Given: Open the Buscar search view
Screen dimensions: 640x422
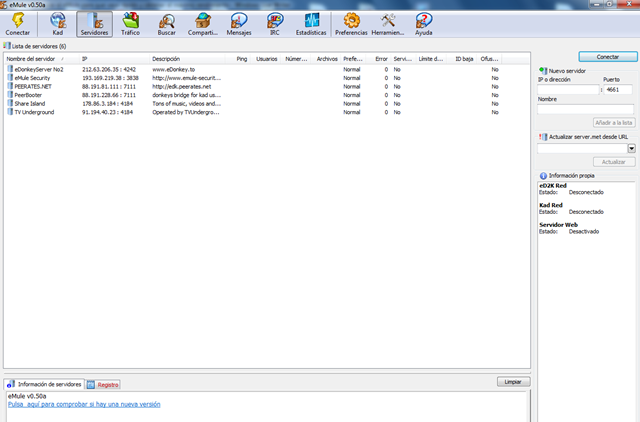Looking at the screenshot, I should (167, 24).
